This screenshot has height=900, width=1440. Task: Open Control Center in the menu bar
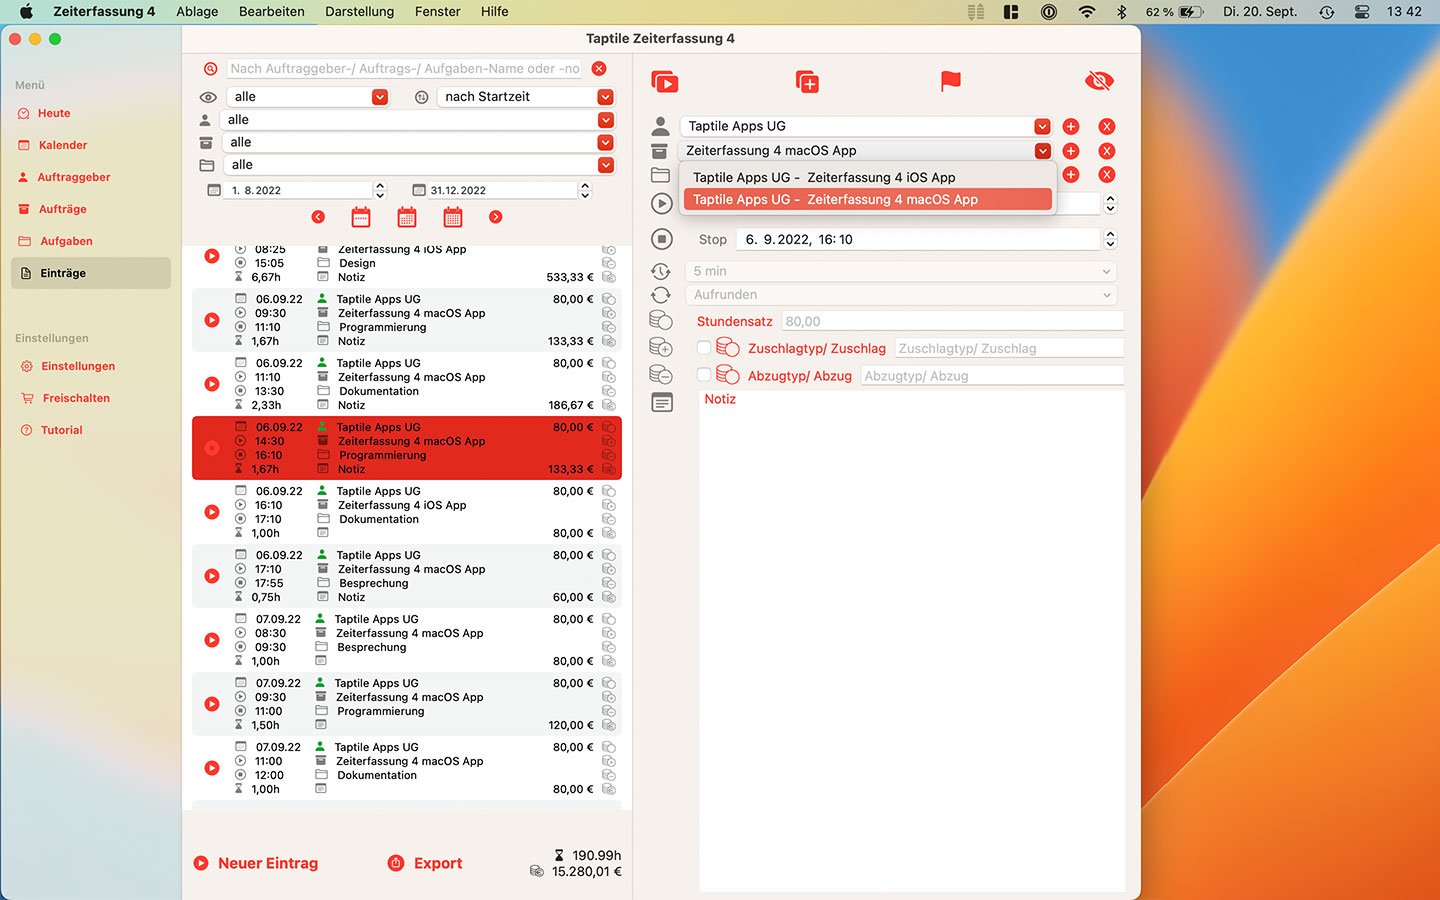tap(1362, 12)
